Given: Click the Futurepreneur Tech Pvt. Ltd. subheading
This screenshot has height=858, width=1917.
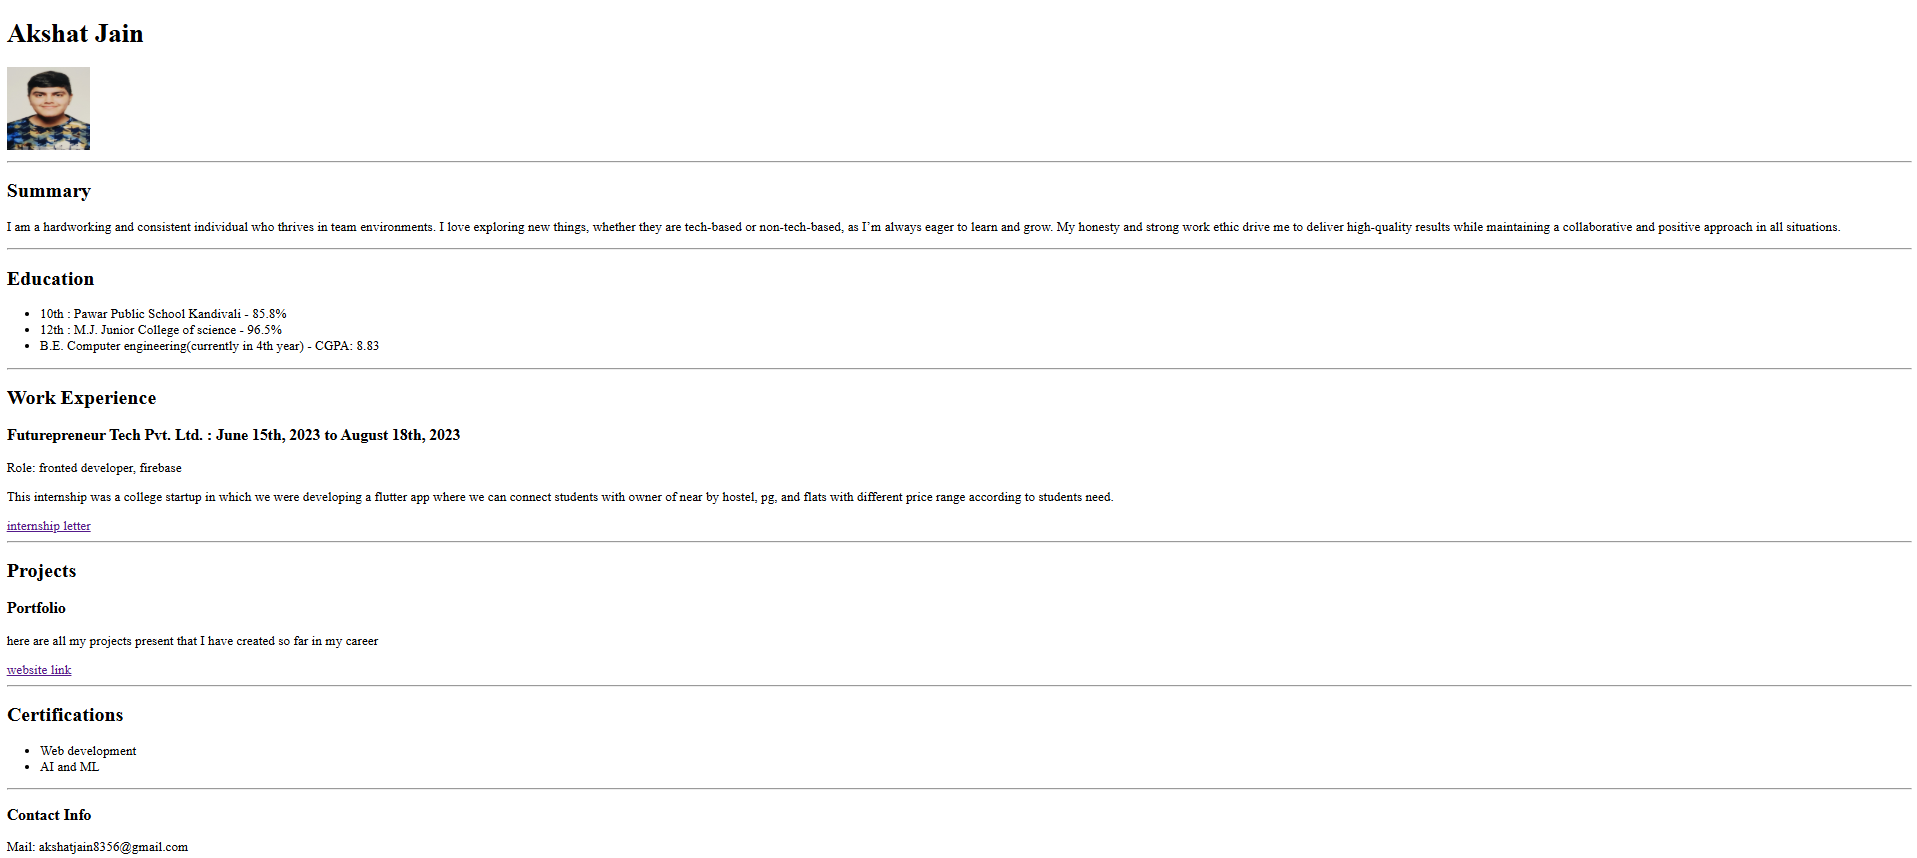Looking at the screenshot, I should pyautogui.click(x=233, y=435).
